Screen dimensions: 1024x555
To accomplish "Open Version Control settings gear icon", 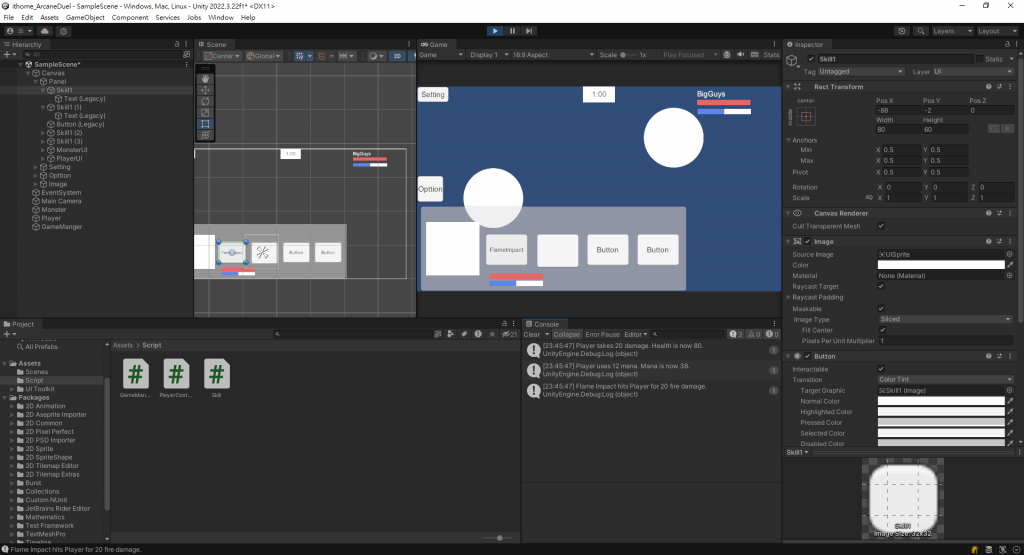I will [x=63, y=31].
